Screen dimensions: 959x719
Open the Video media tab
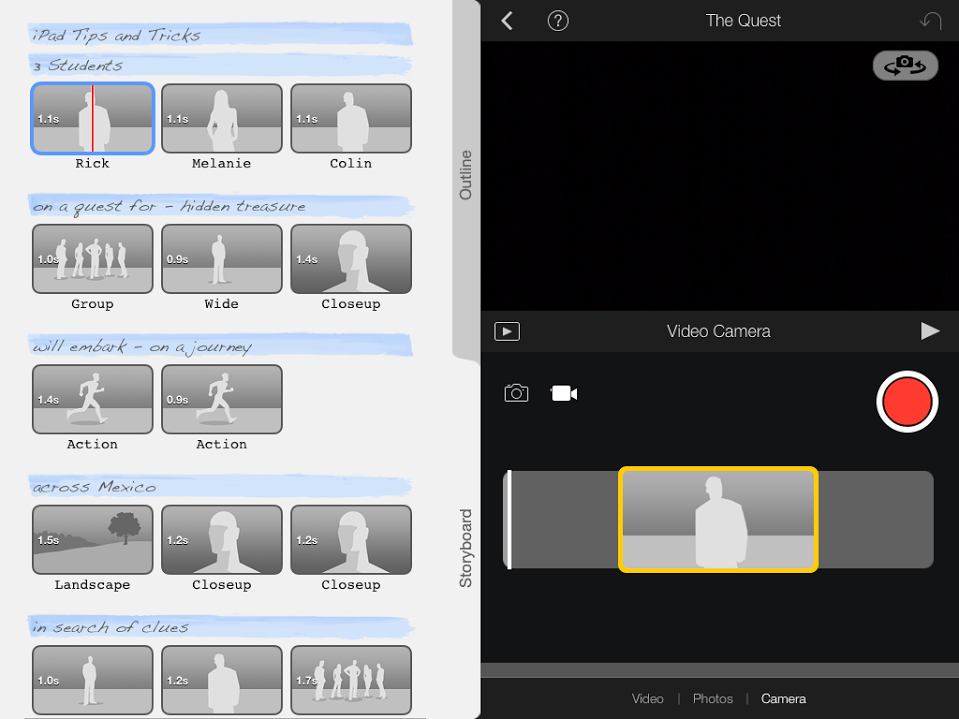tap(647, 699)
